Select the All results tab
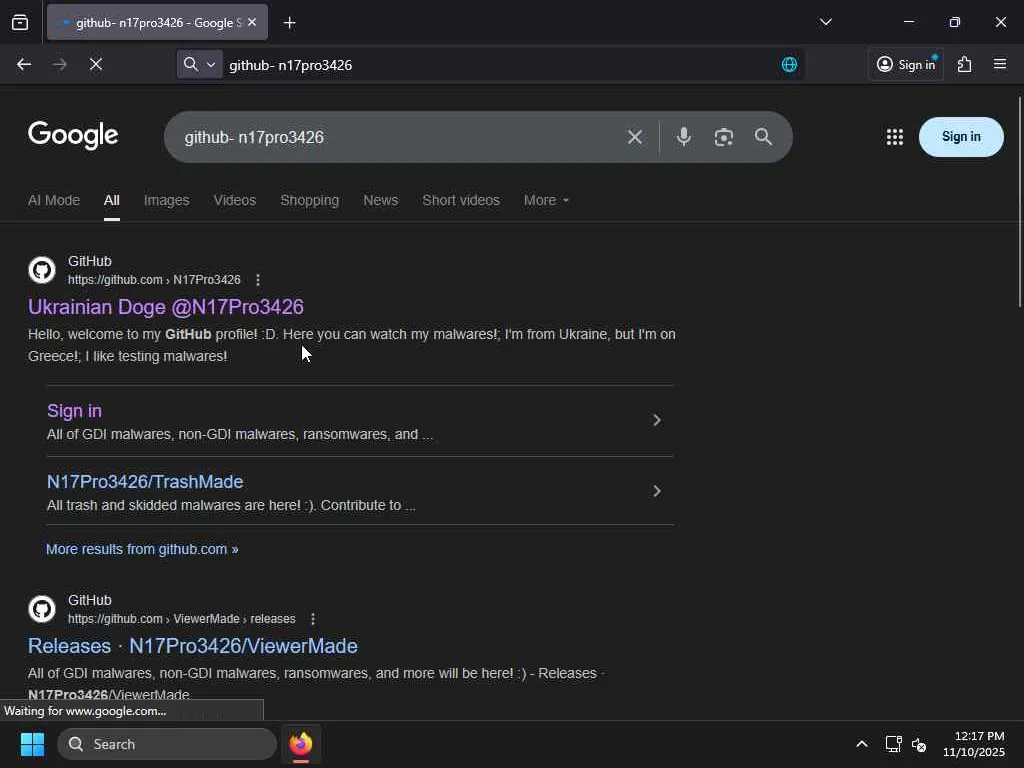The width and height of the screenshot is (1024, 768). [112, 200]
